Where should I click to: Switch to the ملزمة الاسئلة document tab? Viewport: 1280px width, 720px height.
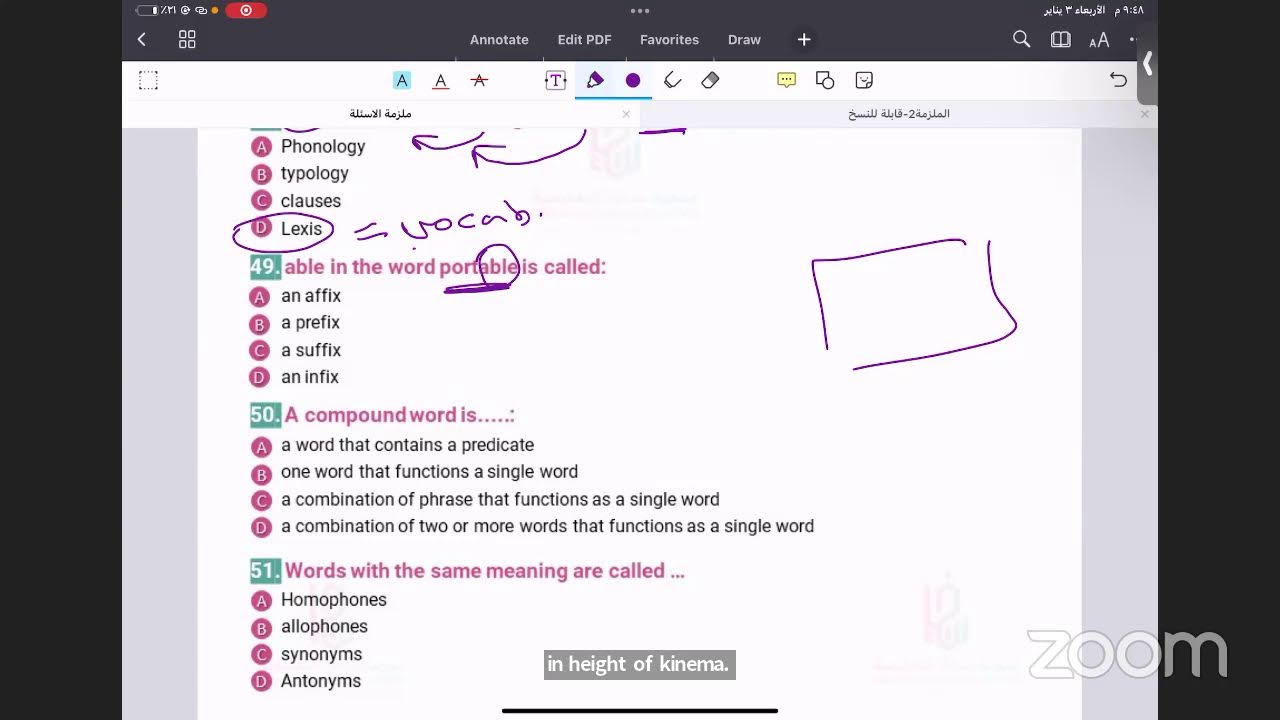380,114
